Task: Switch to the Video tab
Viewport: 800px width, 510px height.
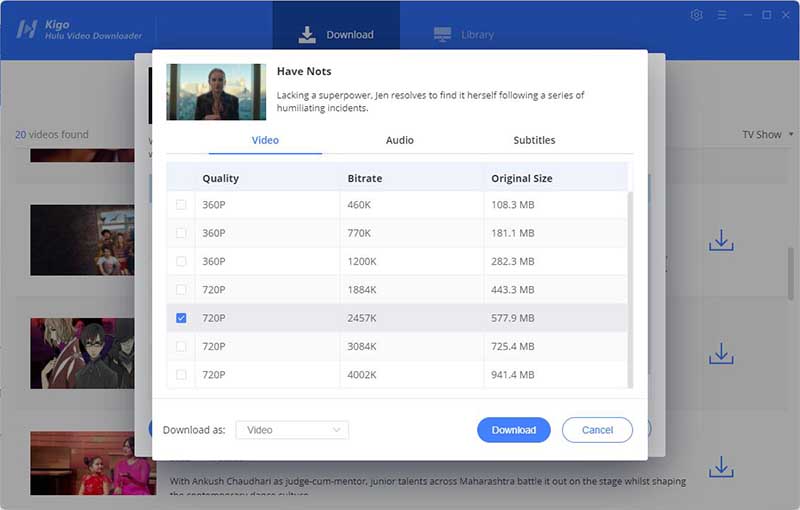Action: [x=265, y=140]
